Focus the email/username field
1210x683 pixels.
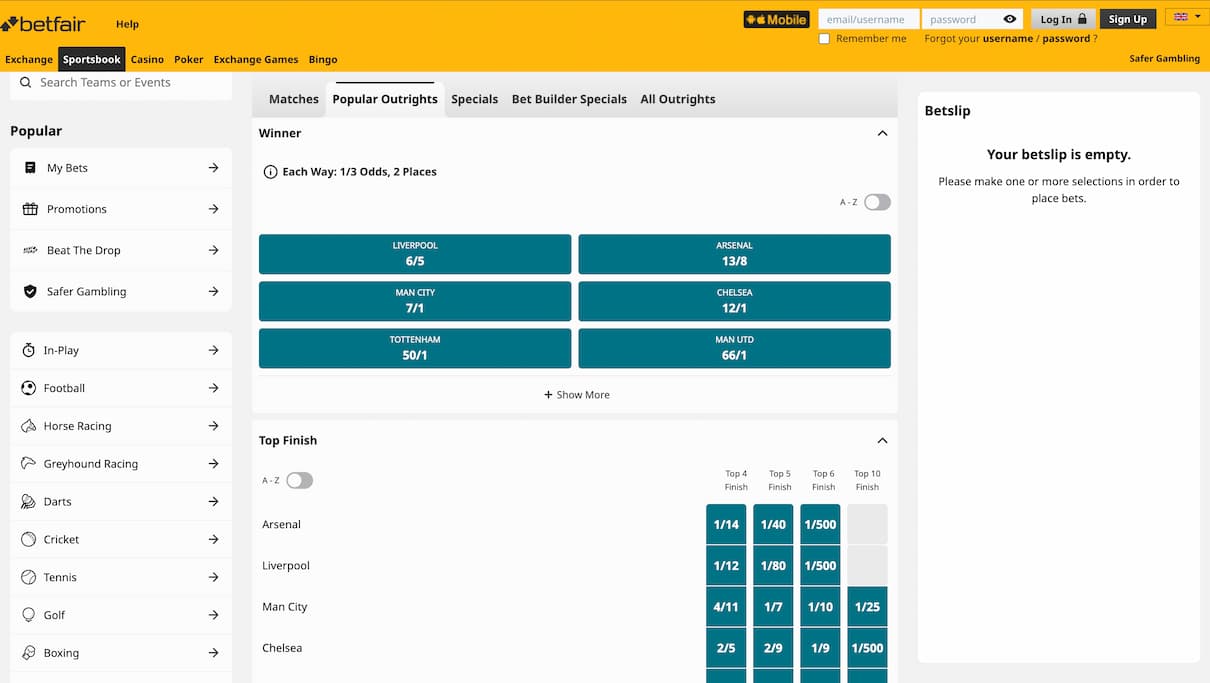868,19
